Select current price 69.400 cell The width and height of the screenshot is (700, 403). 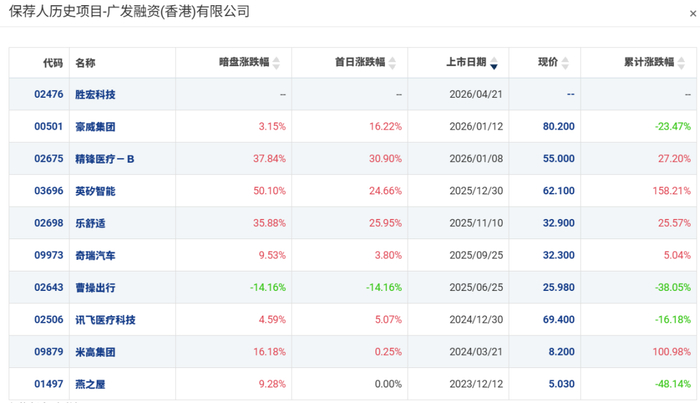click(x=558, y=319)
